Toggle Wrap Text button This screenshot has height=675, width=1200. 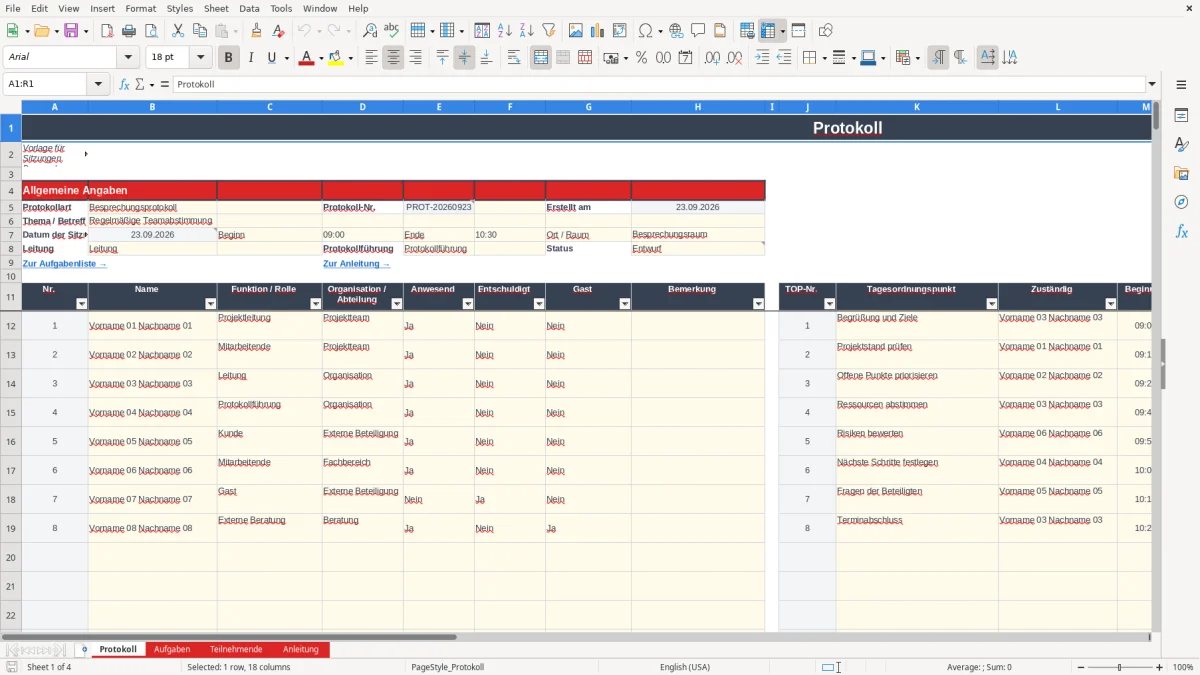514,58
